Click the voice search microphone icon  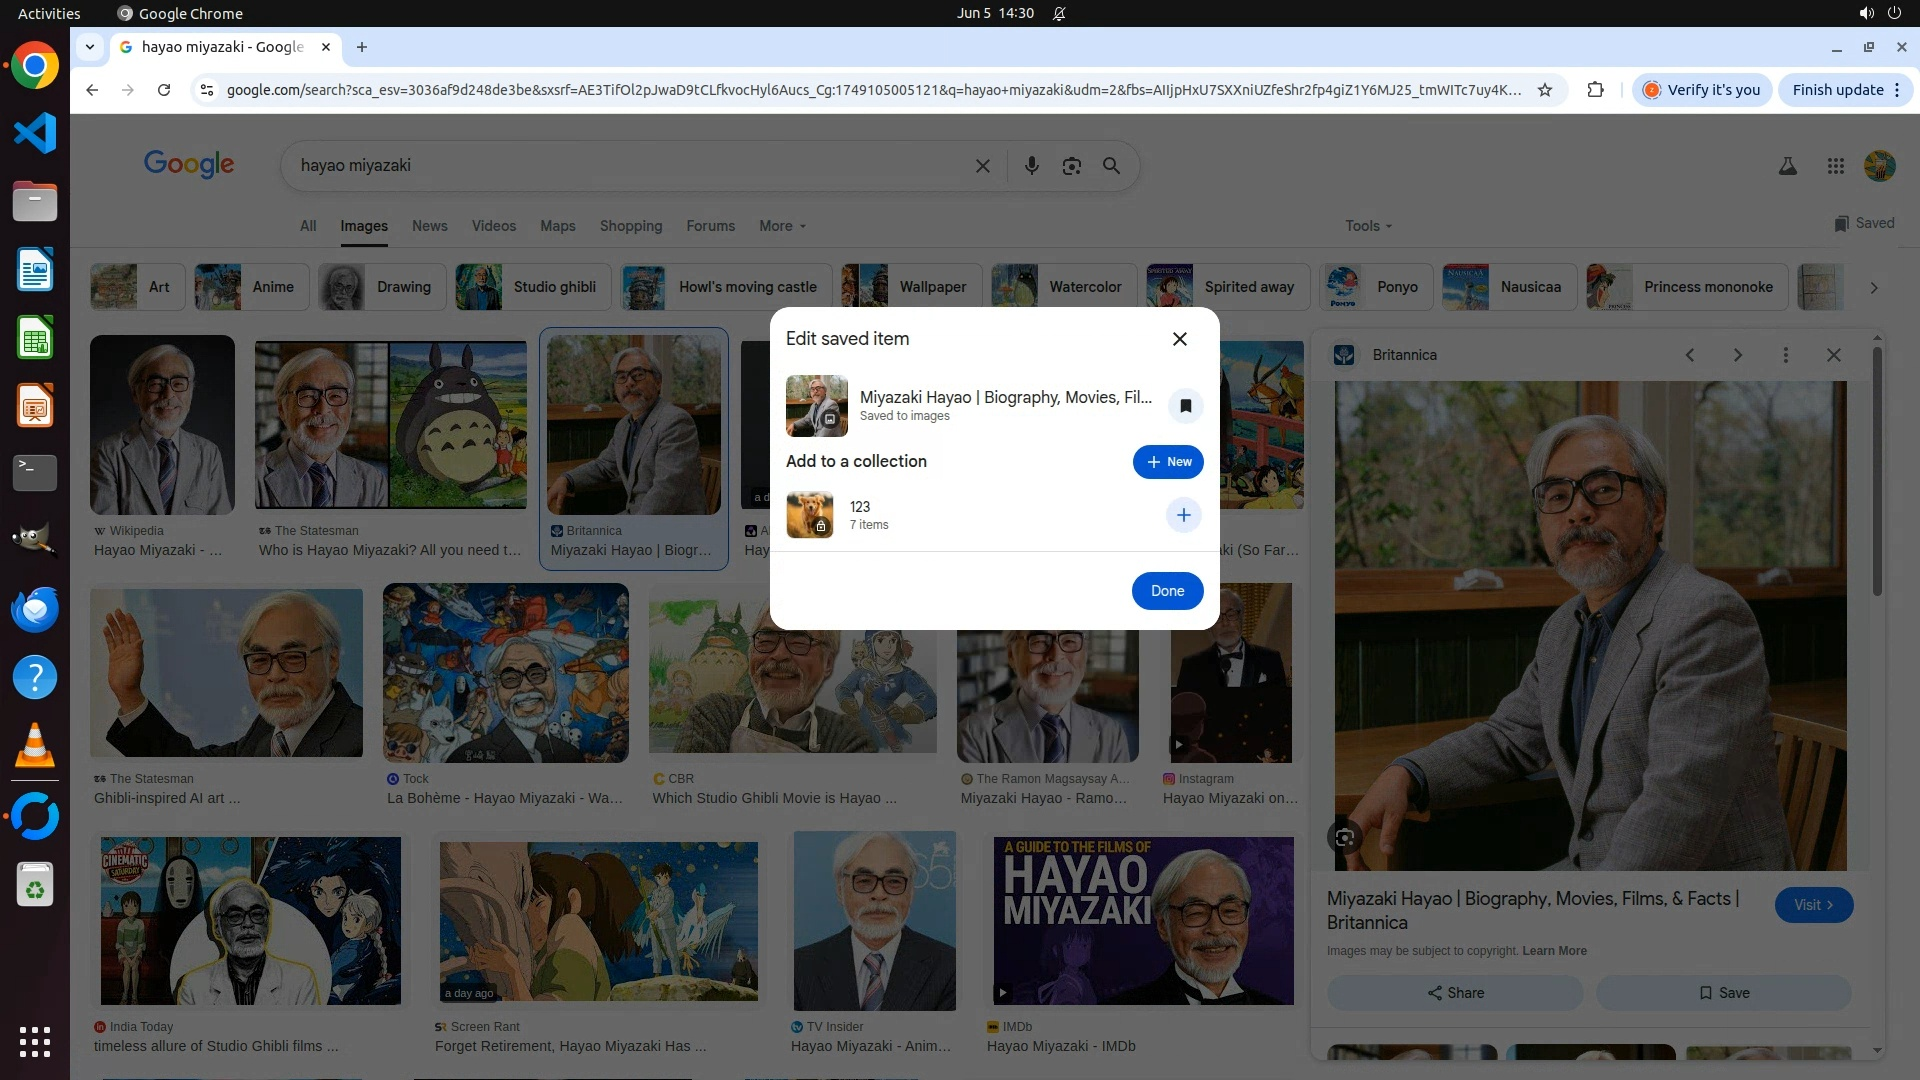point(1031,166)
